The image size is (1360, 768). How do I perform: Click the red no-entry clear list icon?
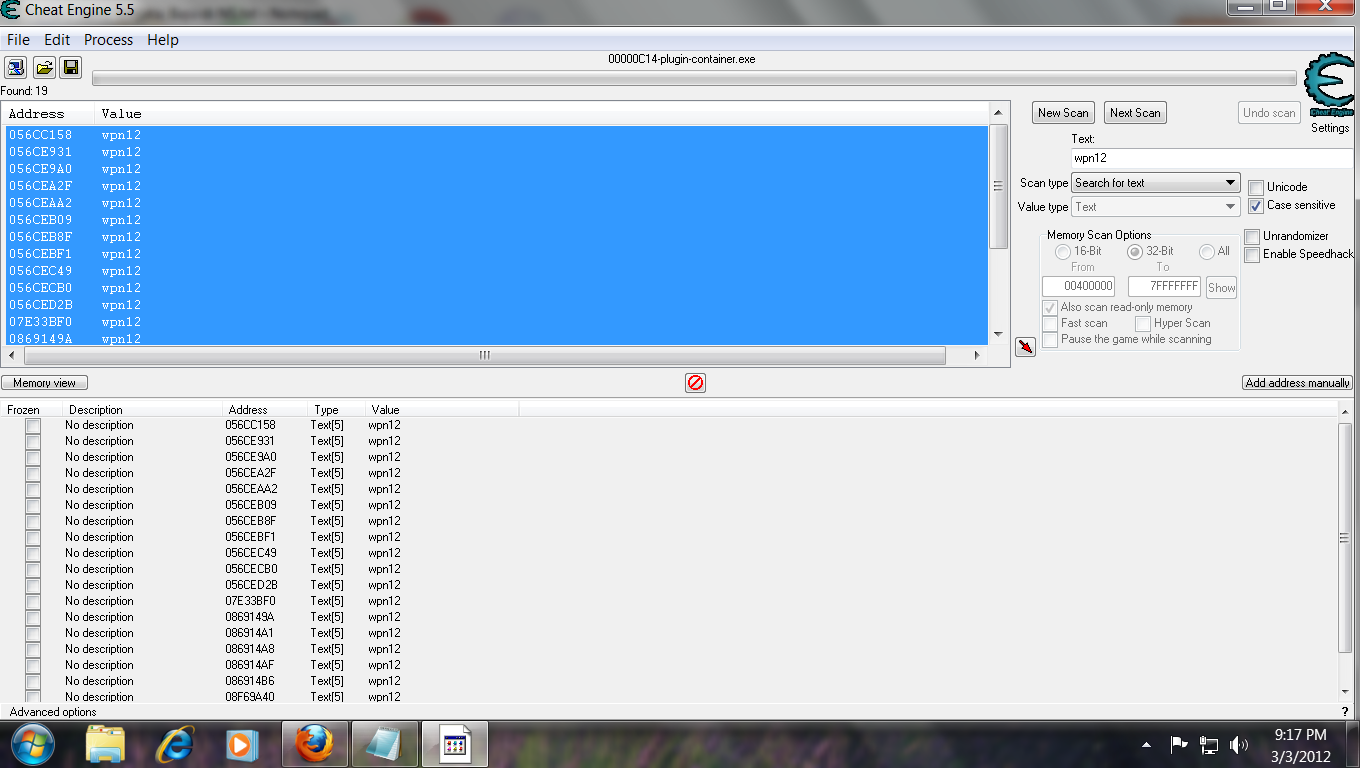pyautogui.click(x=695, y=383)
